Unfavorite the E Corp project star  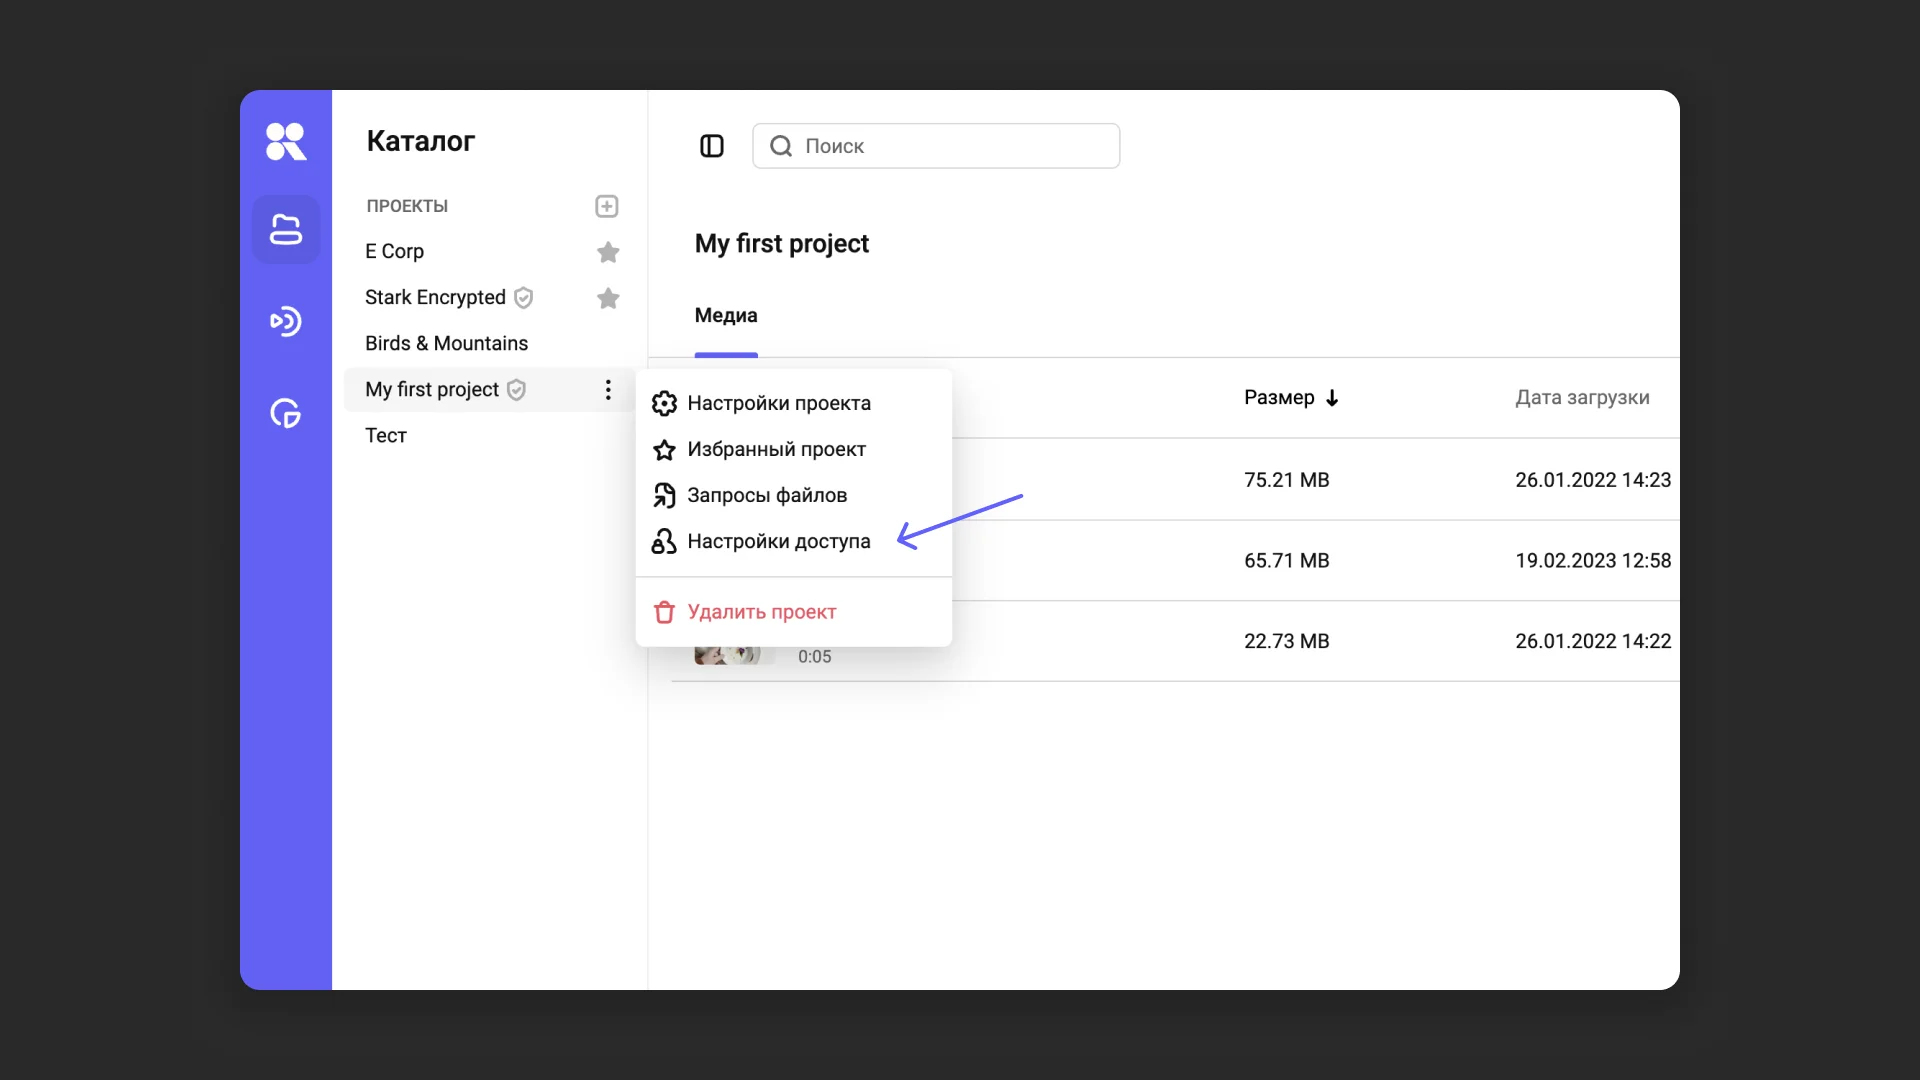coord(608,252)
